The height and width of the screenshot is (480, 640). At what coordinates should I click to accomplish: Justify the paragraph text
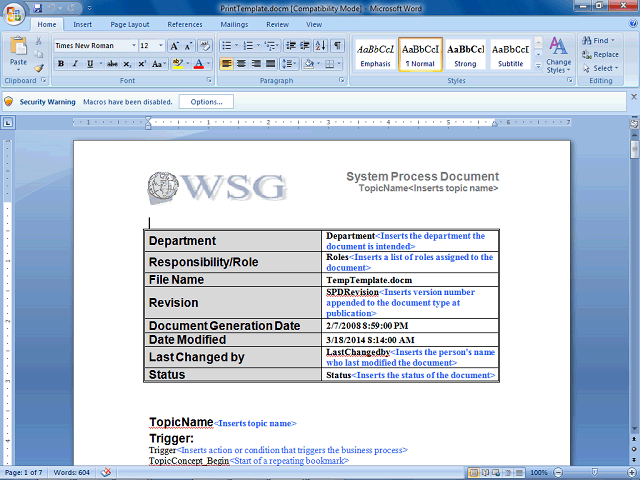point(270,64)
